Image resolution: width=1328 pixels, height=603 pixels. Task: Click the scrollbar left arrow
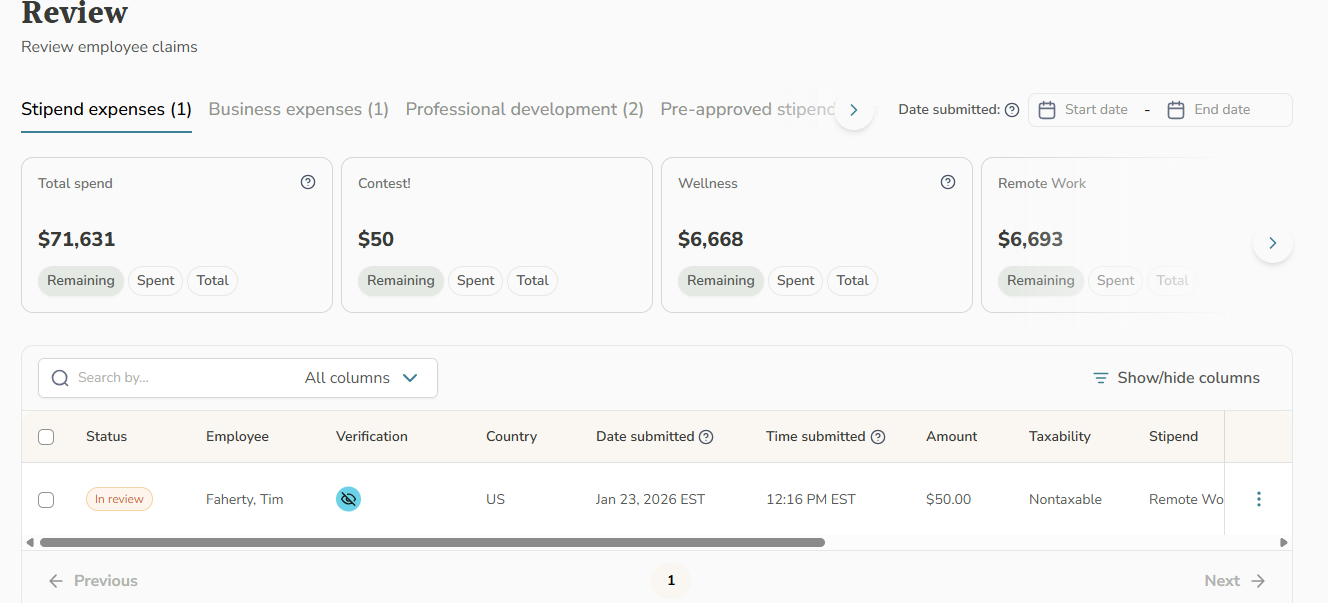tap(30, 543)
